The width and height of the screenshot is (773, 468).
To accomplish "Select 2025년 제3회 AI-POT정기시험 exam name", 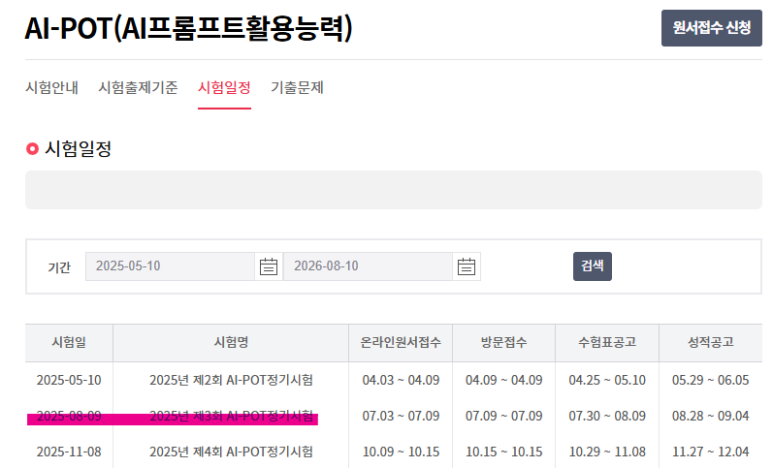I will pyautogui.click(x=231, y=416).
